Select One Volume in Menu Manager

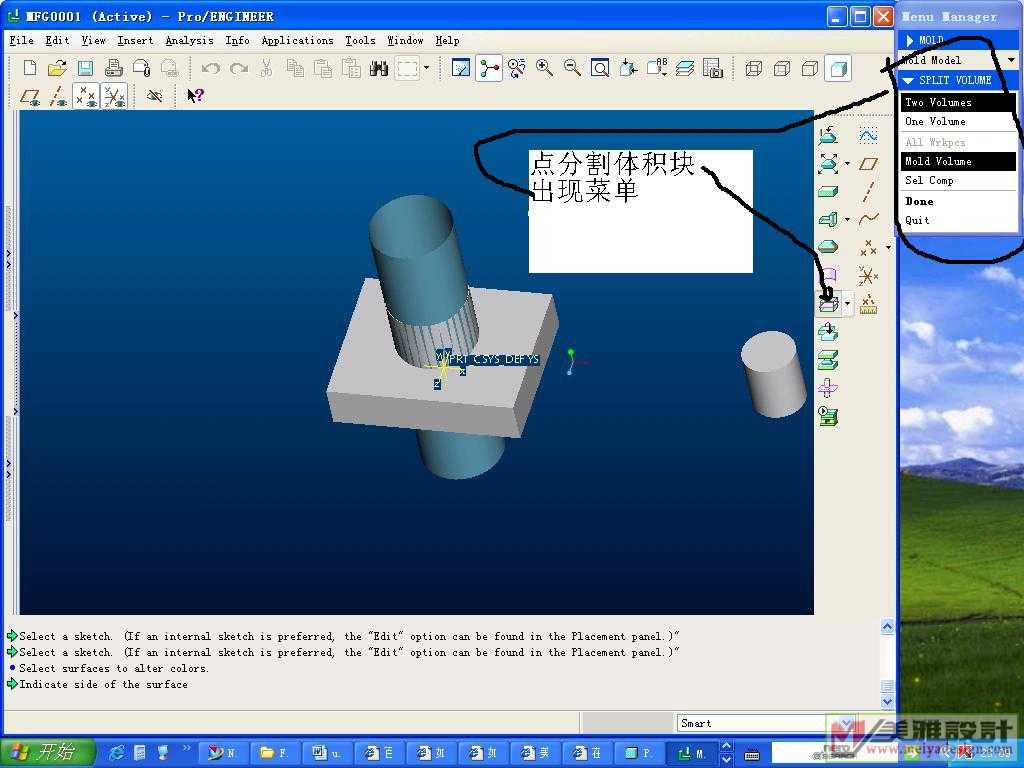pyautogui.click(x=958, y=121)
